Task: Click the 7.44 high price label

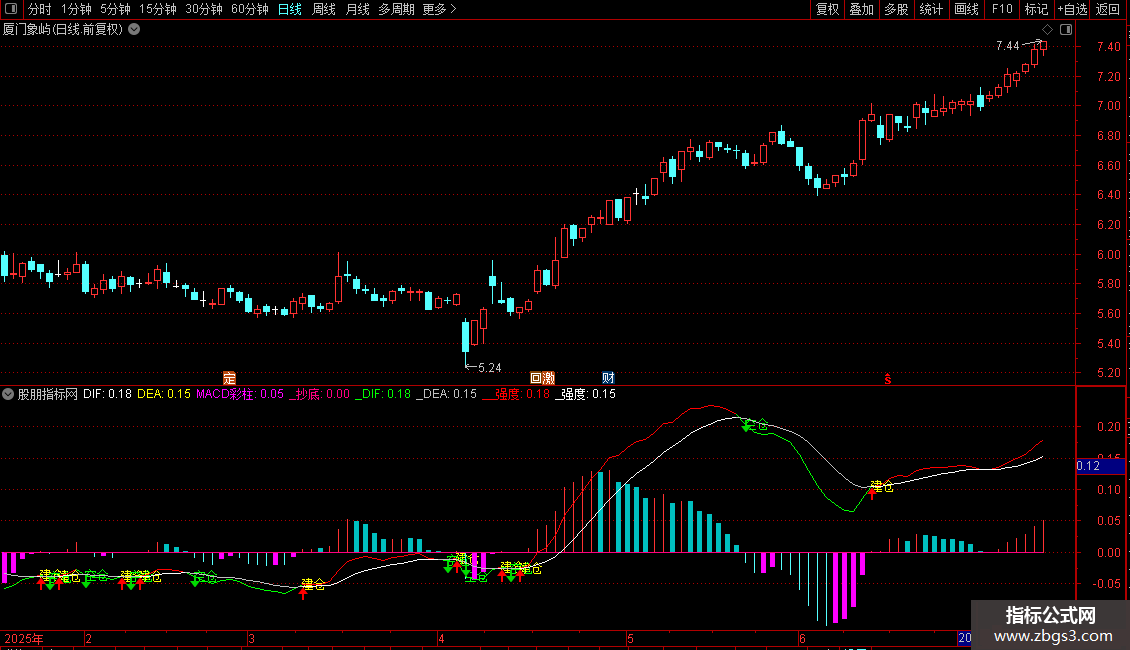Action: tap(1007, 46)
